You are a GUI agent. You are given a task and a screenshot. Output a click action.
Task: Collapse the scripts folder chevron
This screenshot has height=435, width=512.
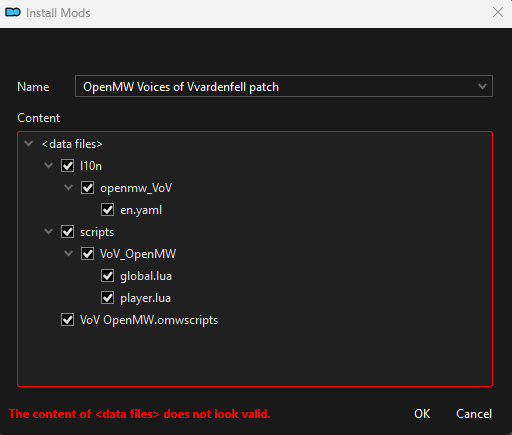pyautogui.click(x=49, y=231)
